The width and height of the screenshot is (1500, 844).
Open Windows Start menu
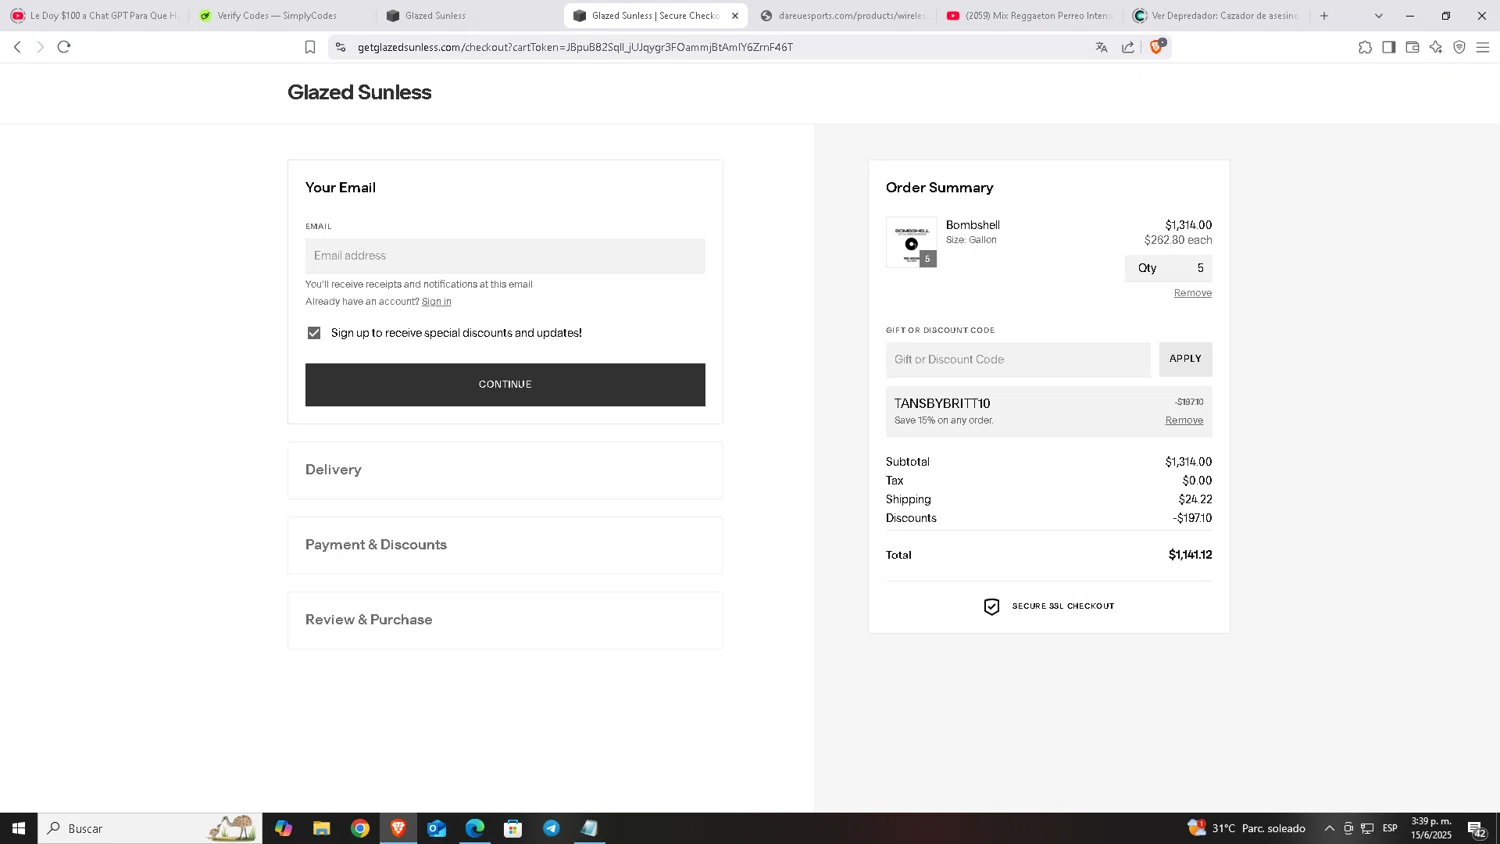(18, 828)
